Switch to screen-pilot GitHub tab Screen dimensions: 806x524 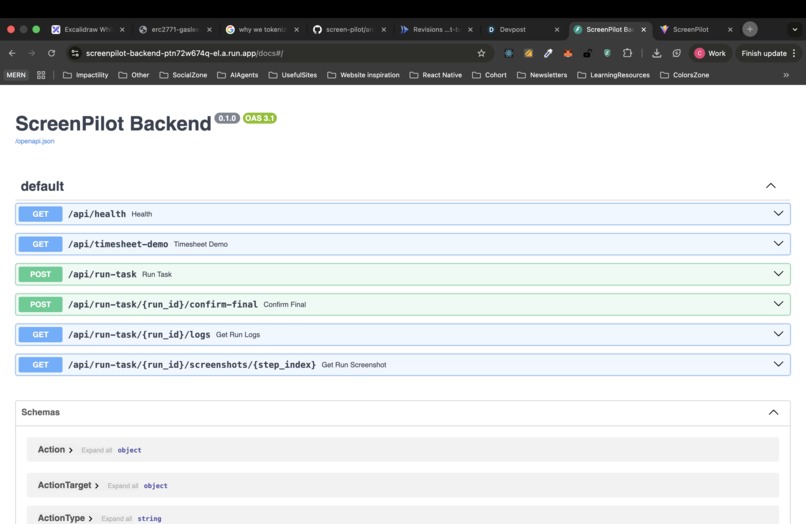click(x=350, y=29)
